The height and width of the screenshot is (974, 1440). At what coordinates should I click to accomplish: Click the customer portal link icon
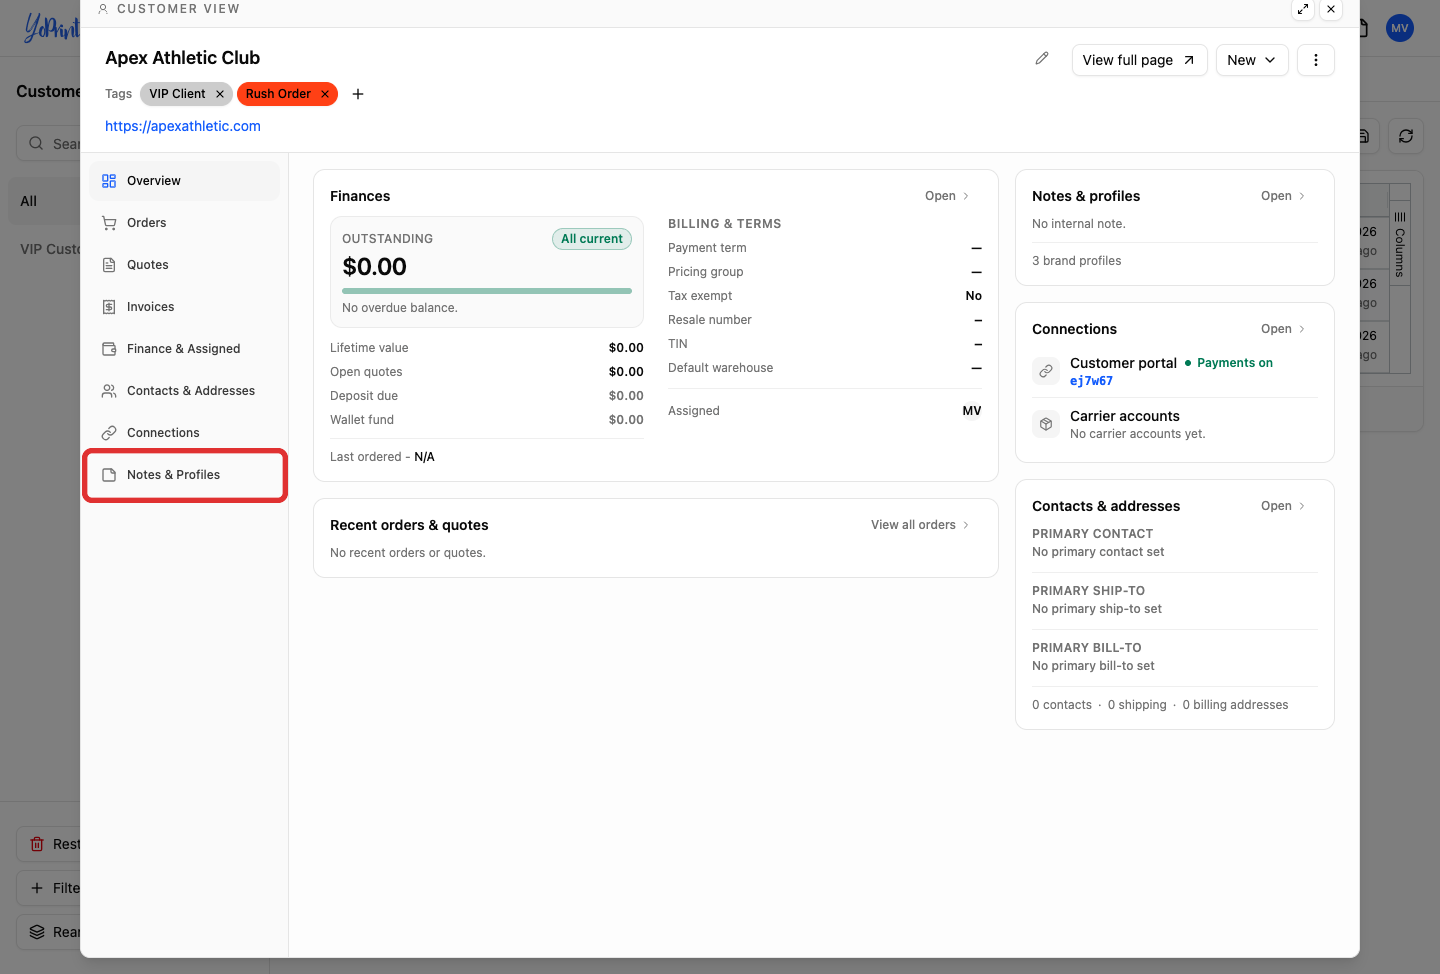[x=1046, y=371]
